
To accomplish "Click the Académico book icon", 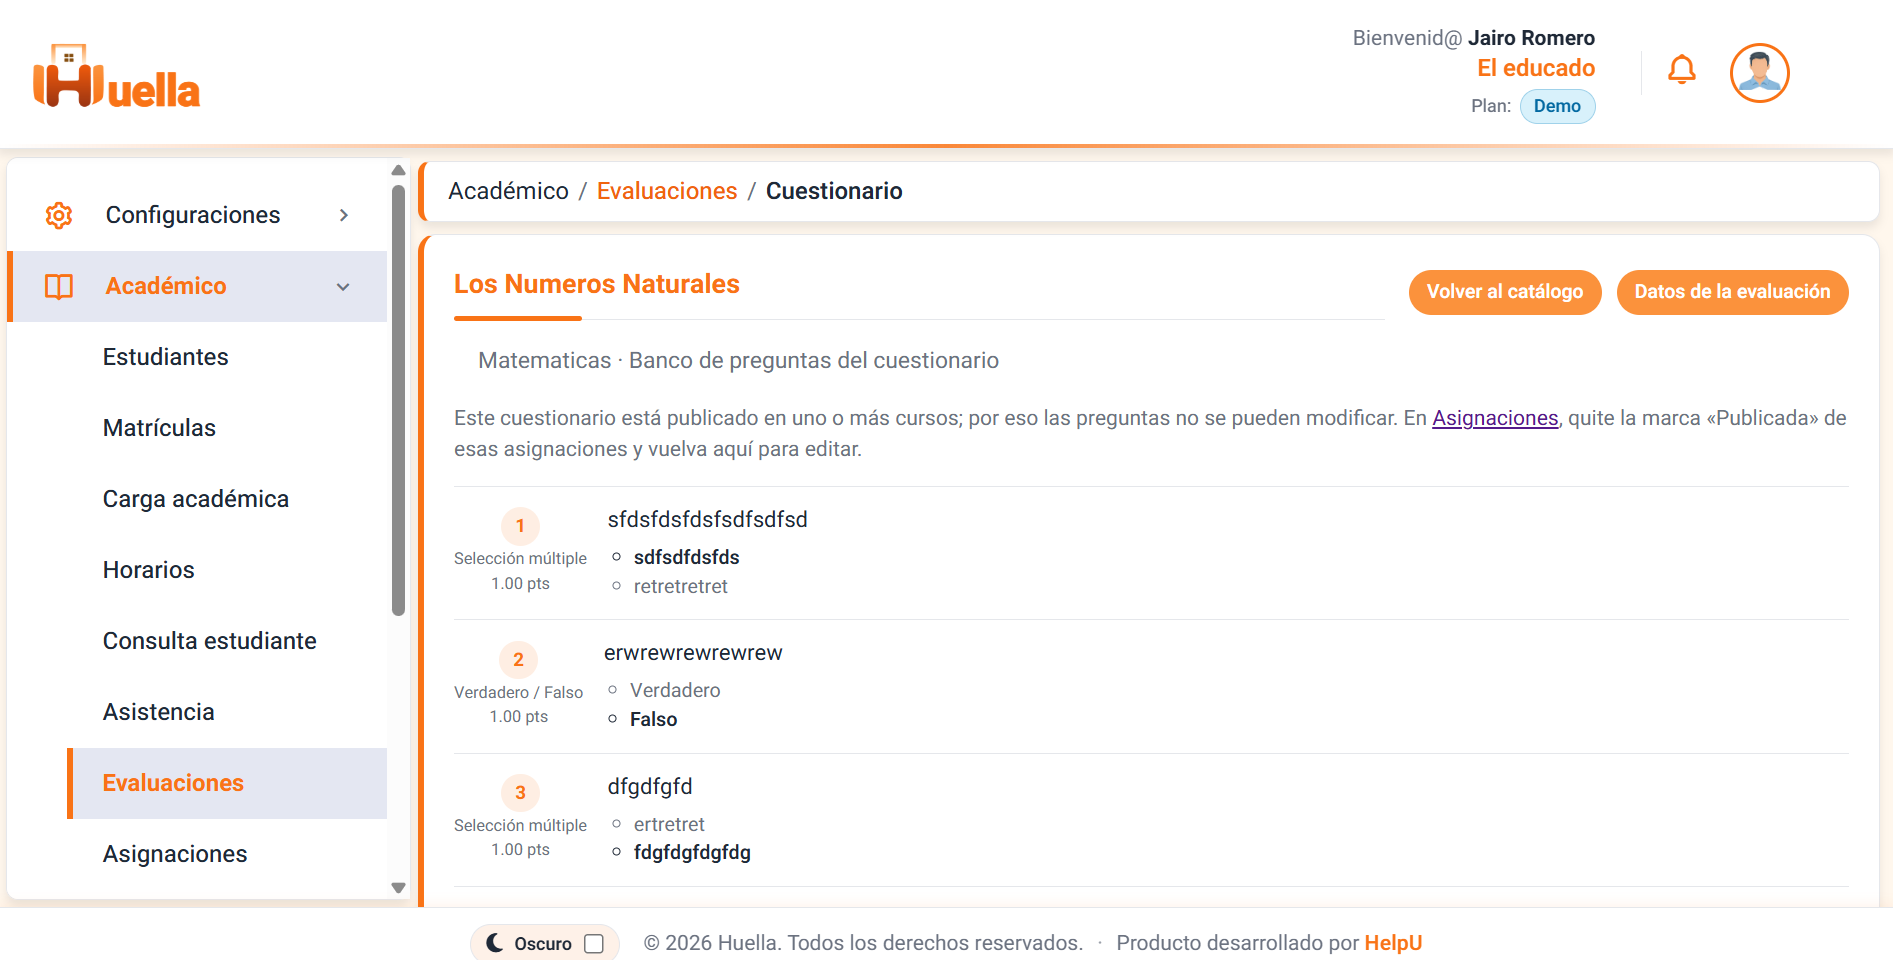I will (x=59, y=286).
